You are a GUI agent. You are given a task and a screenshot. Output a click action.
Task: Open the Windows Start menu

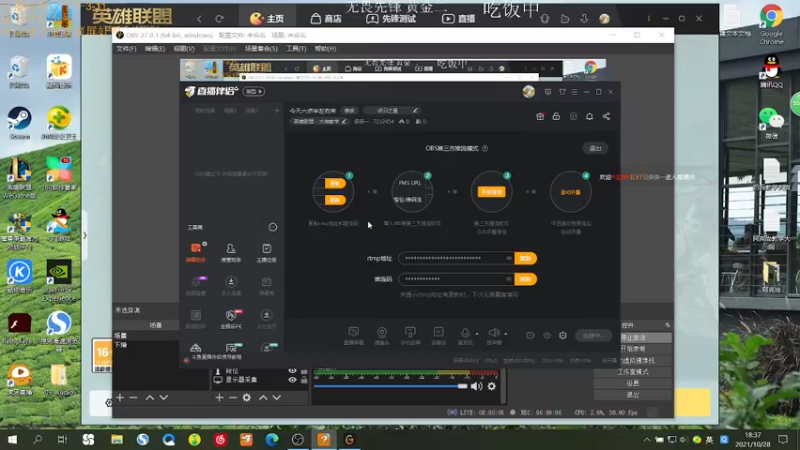(12, 439)
